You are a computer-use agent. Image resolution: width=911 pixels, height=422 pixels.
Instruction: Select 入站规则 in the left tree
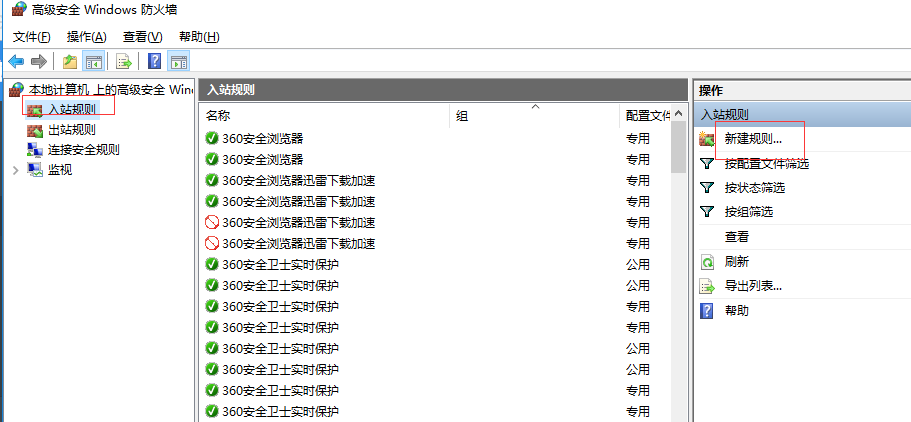point(71,109)
